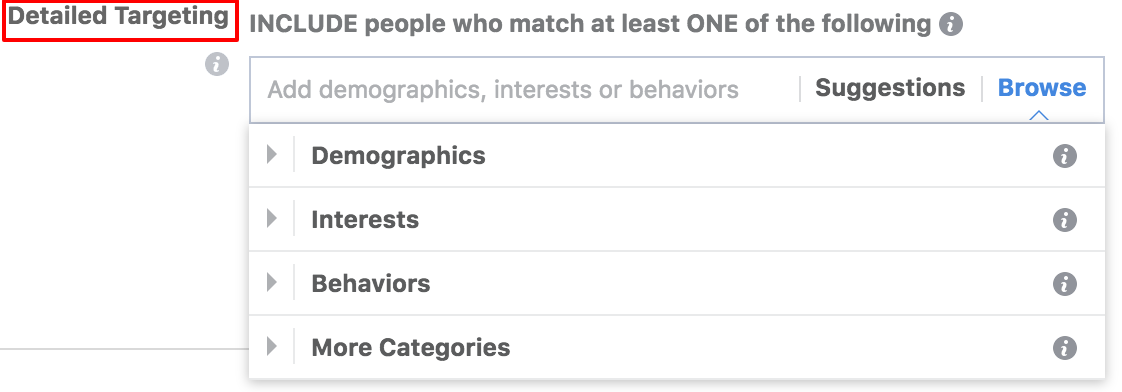Click the info icon below Detailed Targeting label
This screenshot has height=392, width=1122.
(218, 64)
